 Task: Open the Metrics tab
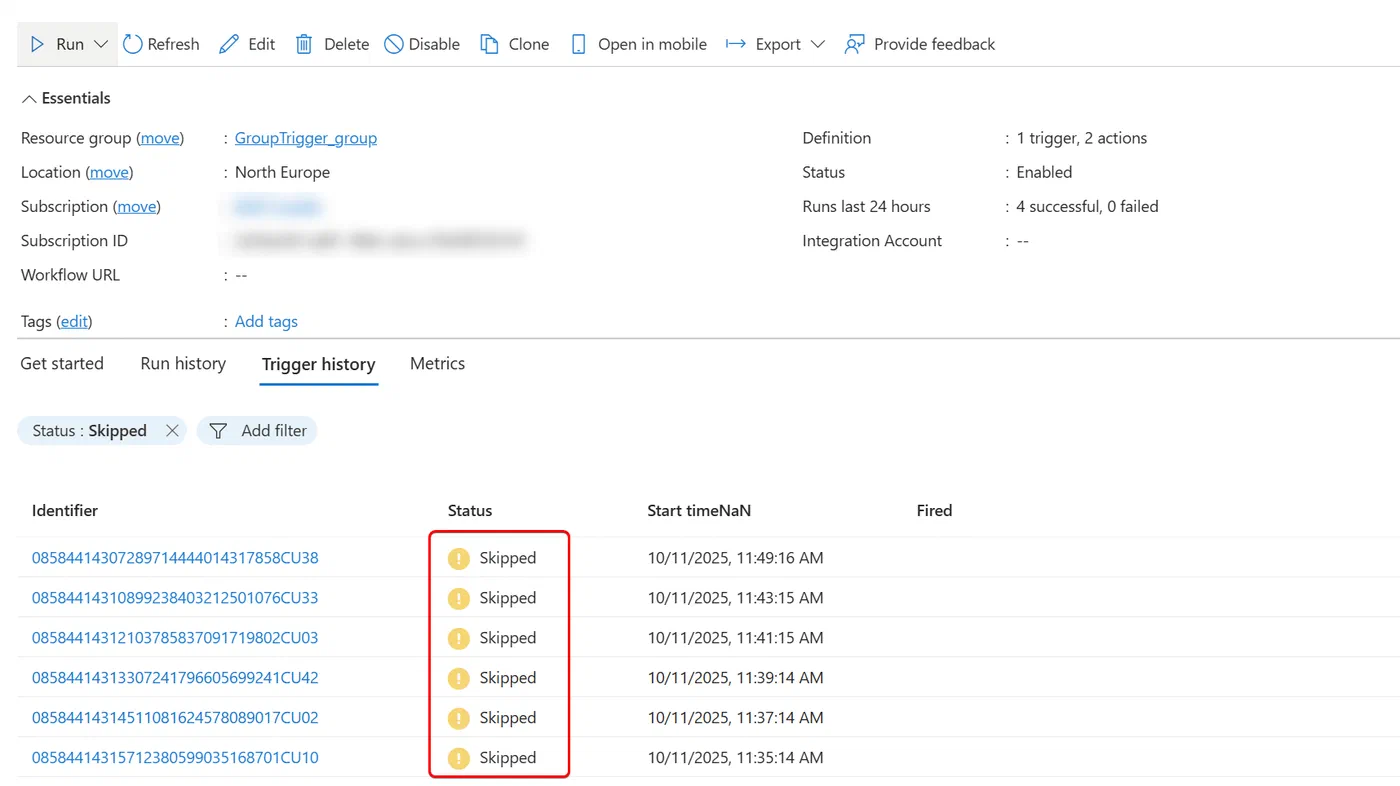pyautogui.click(x=437, y=363)
